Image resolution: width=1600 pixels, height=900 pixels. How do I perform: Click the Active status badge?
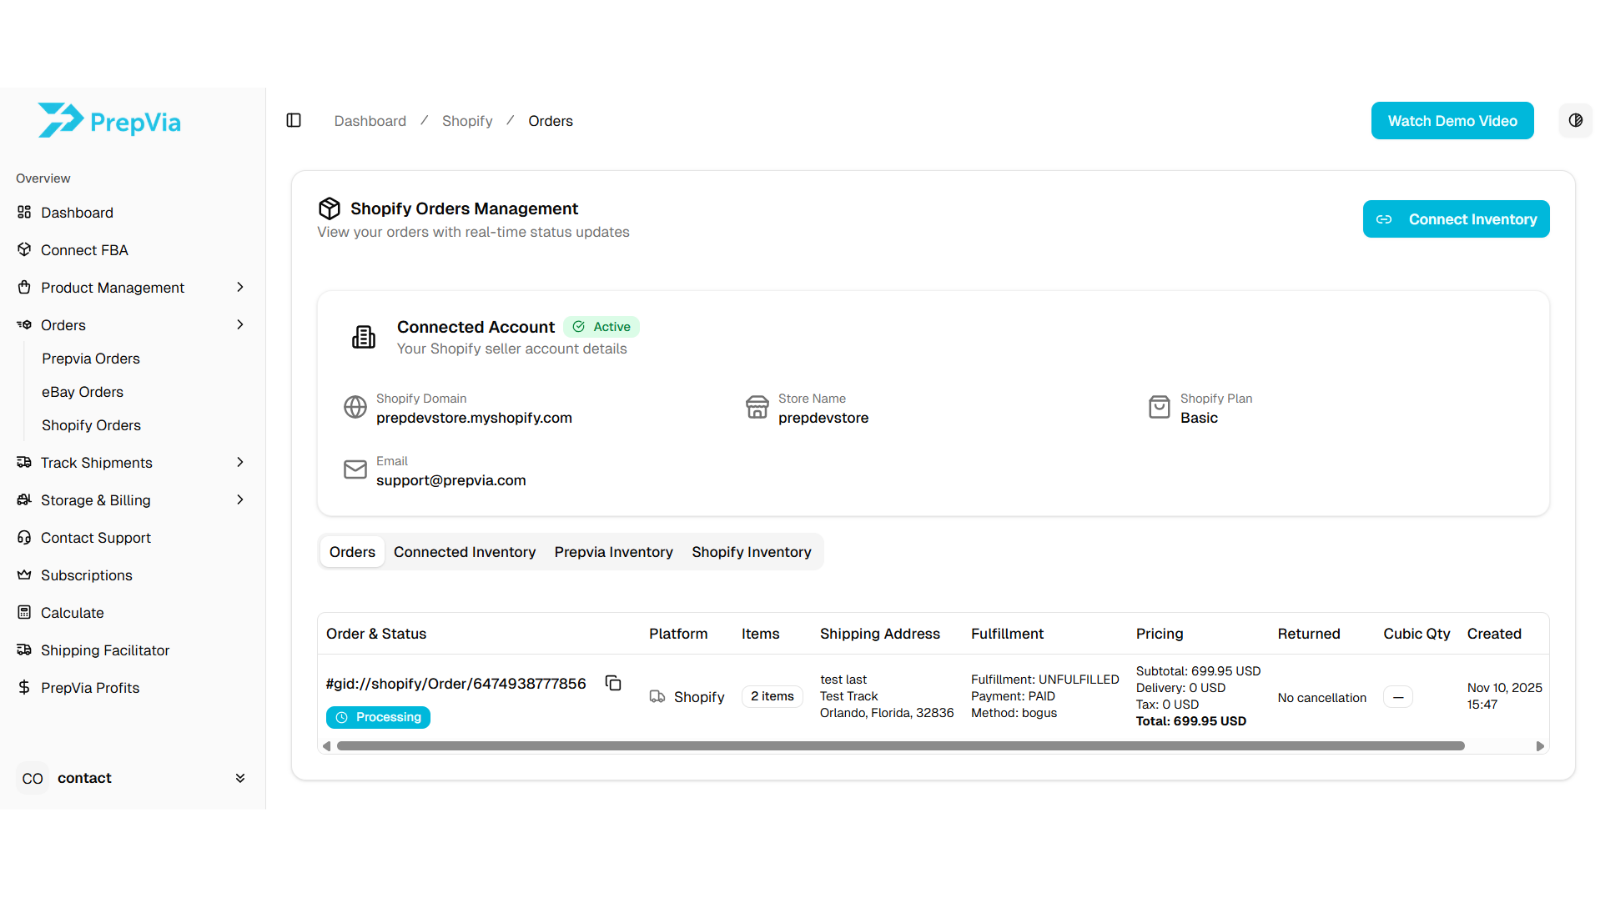(x=601, y=327)
